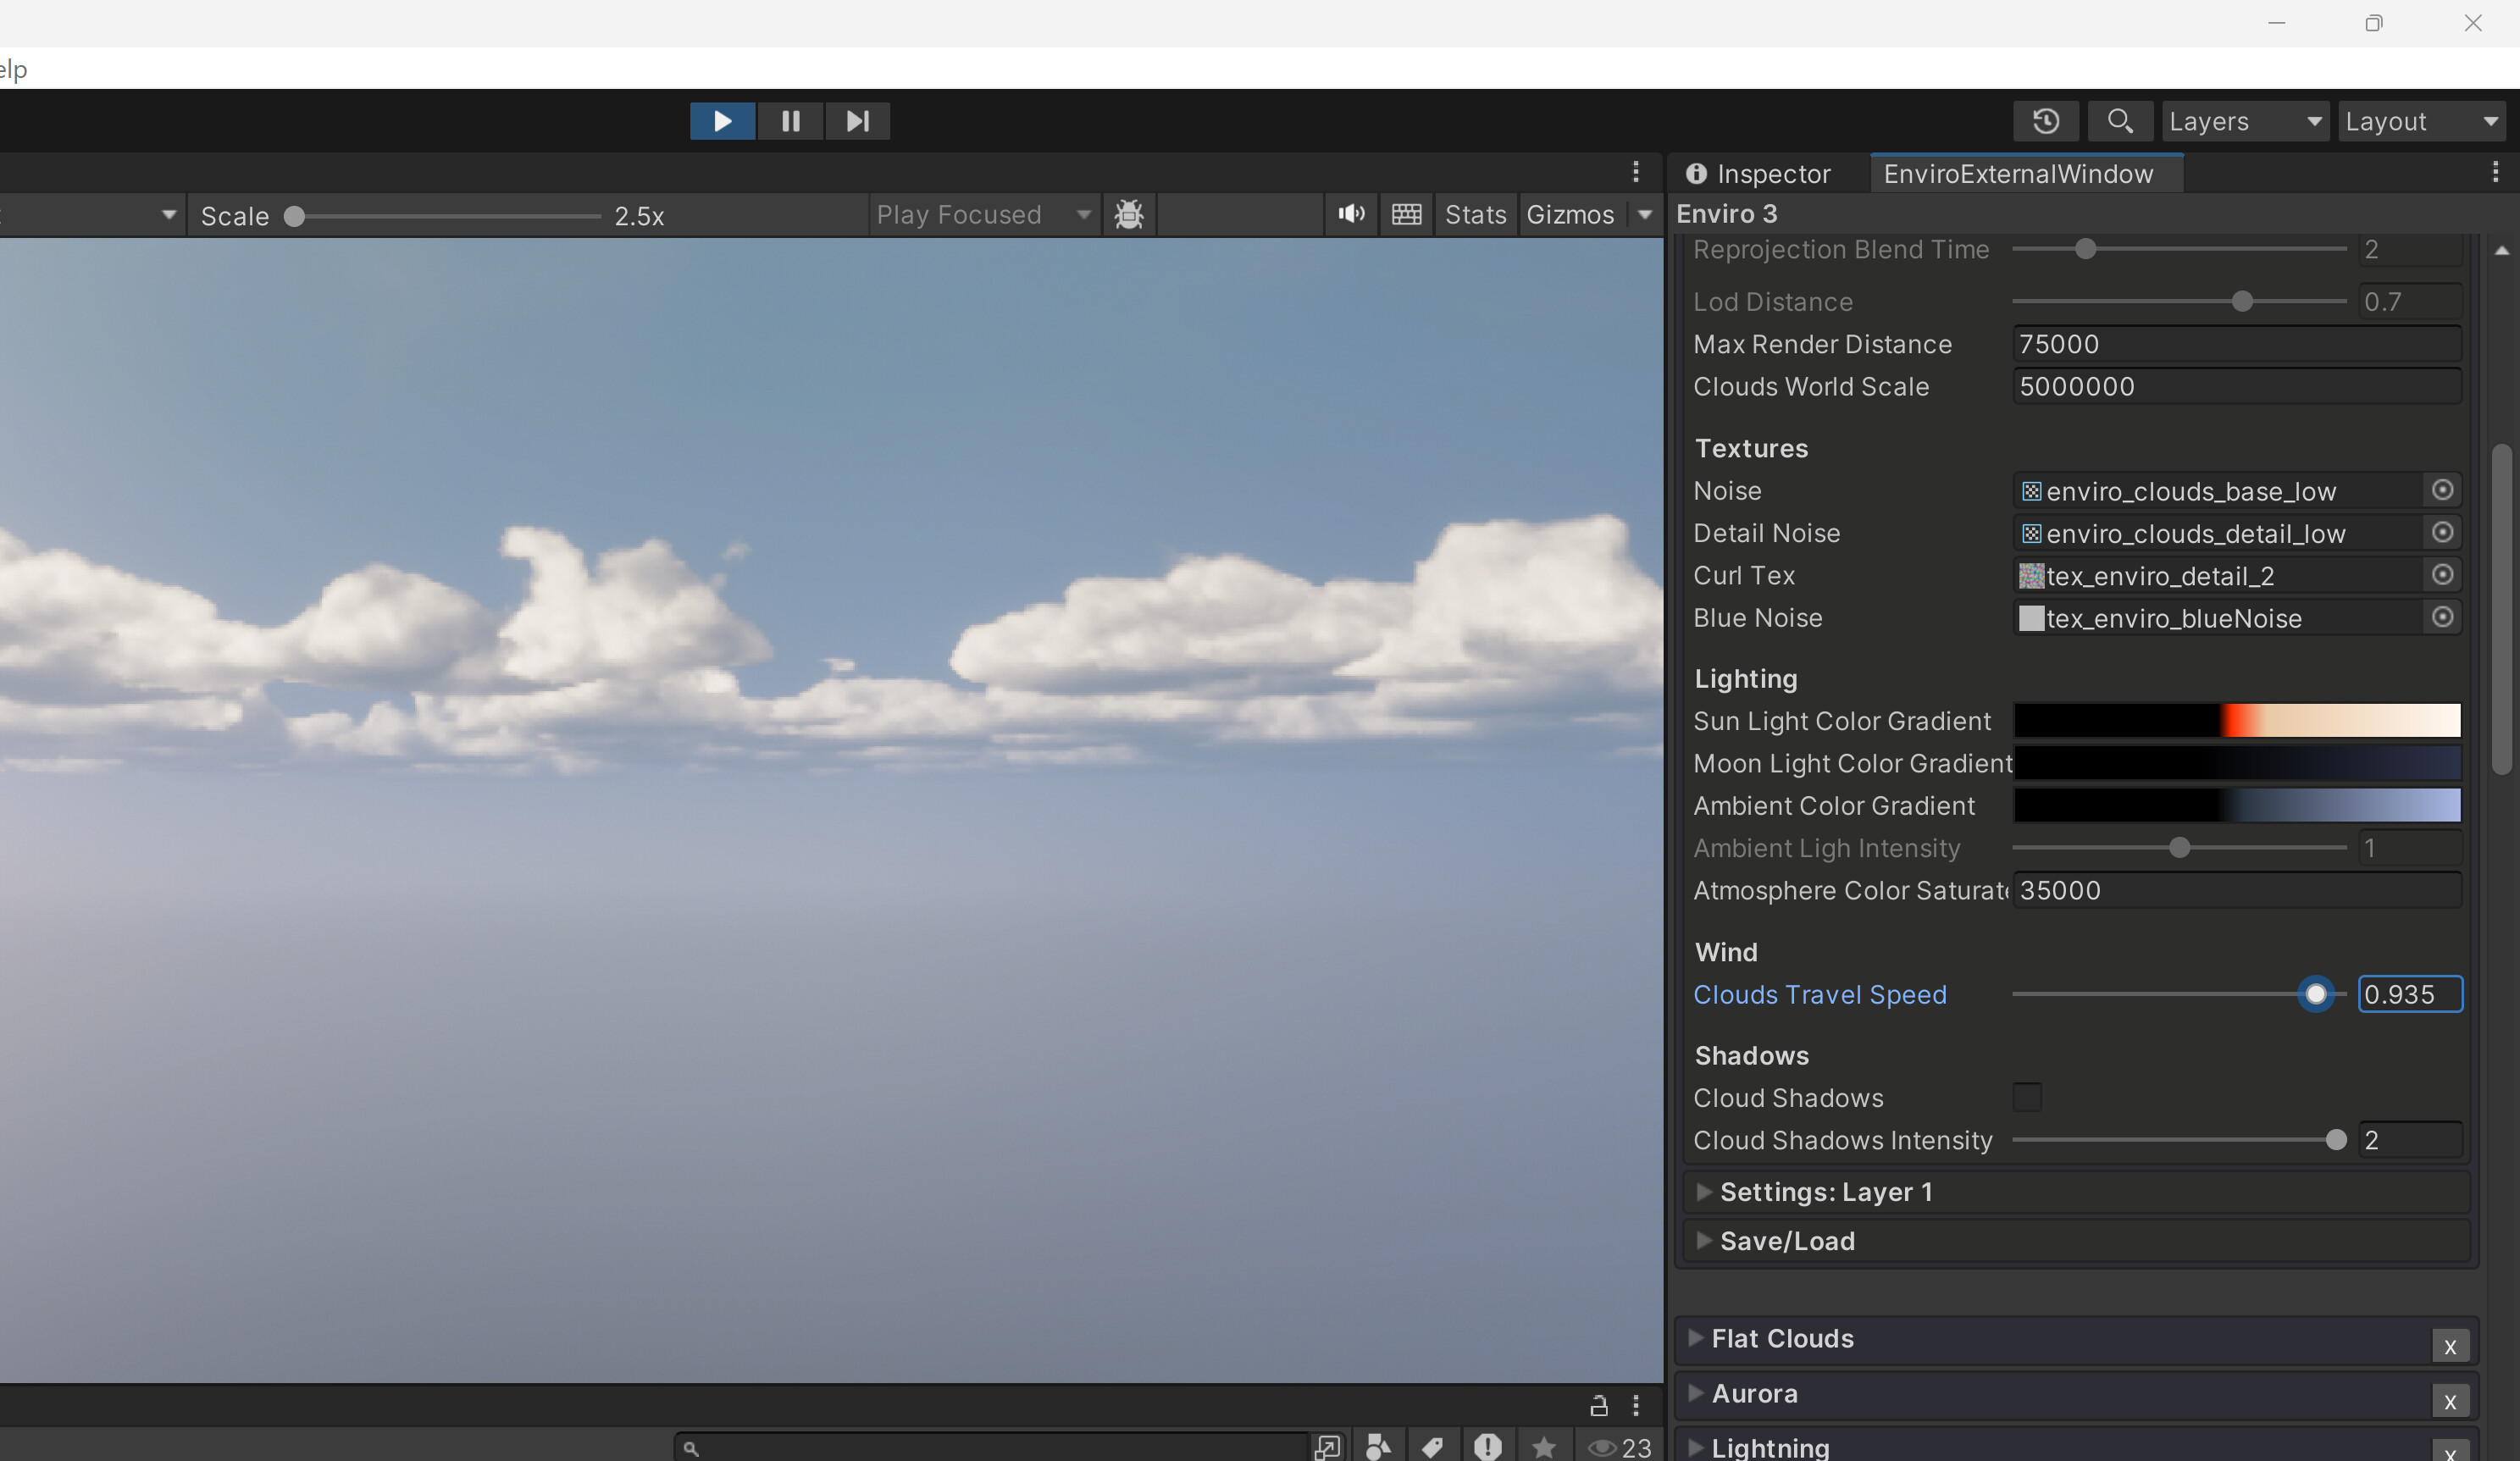Open the Layers dropdown

[2244, 121]
